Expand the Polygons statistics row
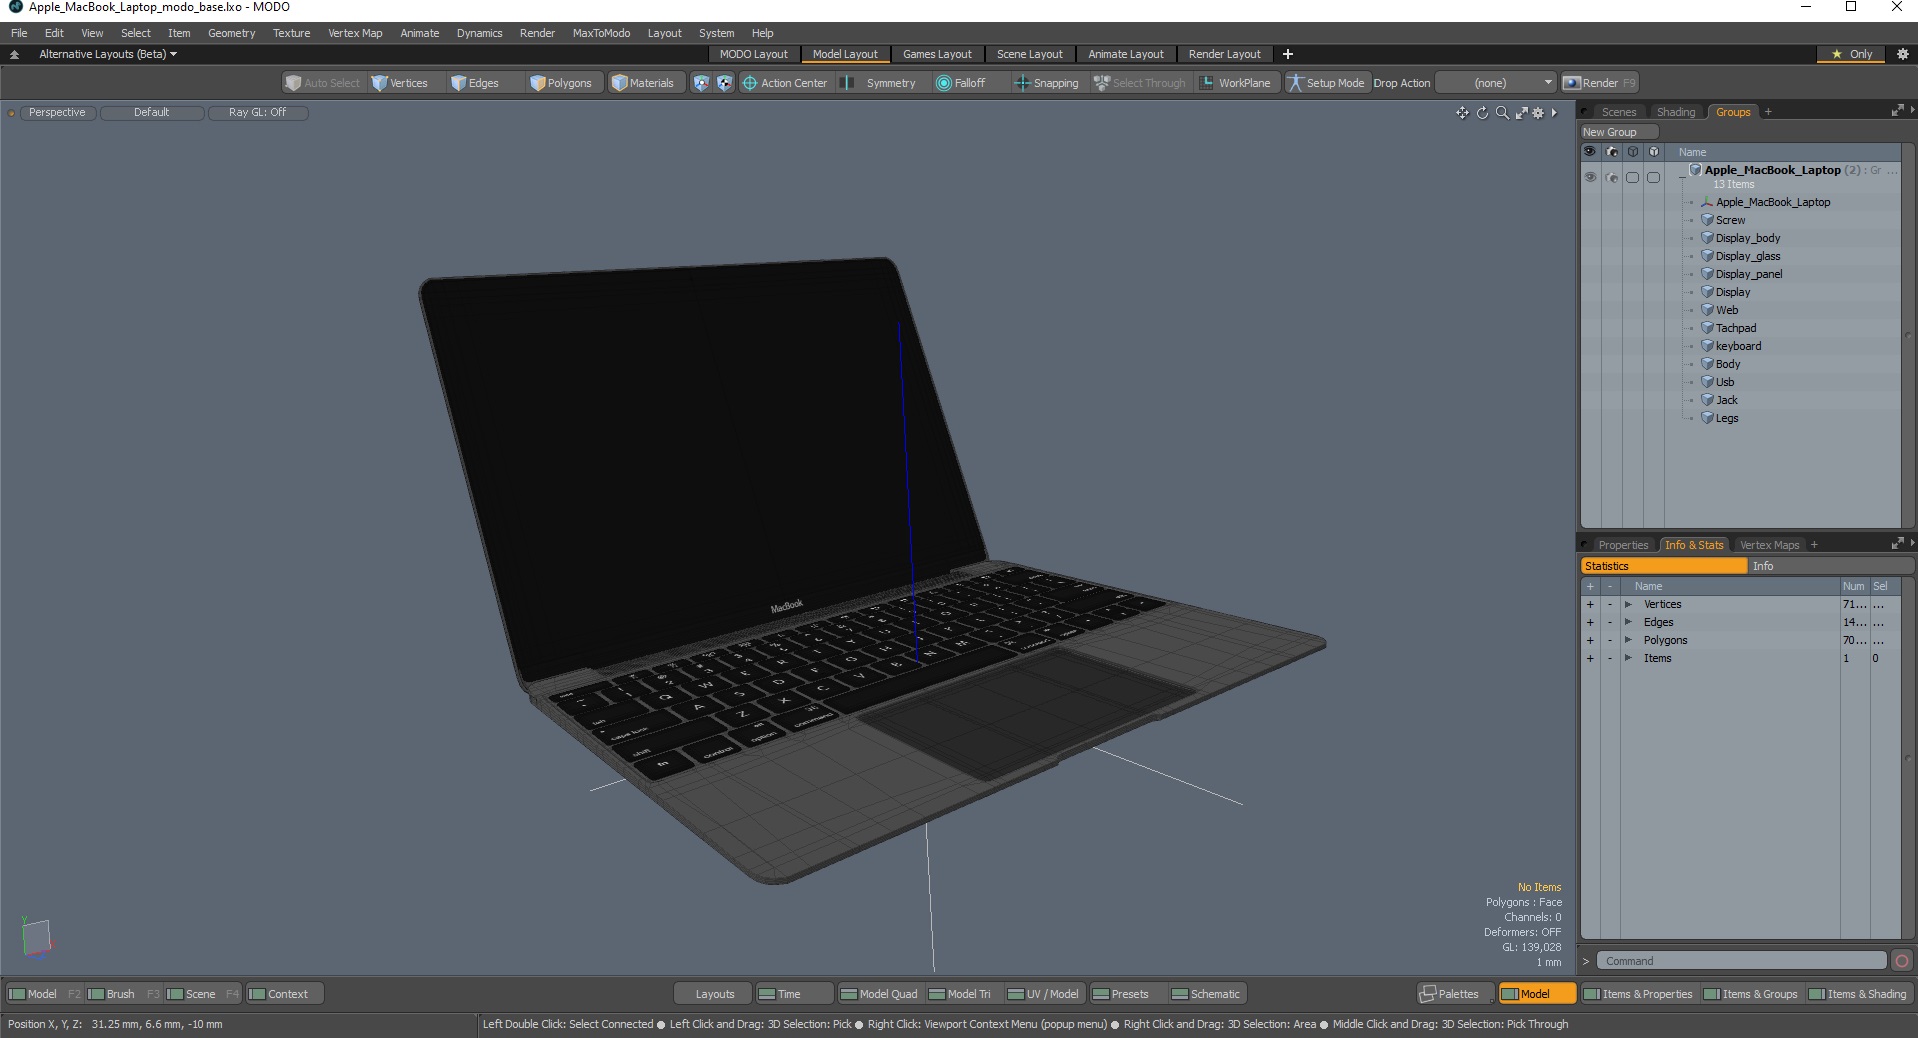Image resolution: width=1918 pixels, height=1038 pixels. pos(1628,640)
